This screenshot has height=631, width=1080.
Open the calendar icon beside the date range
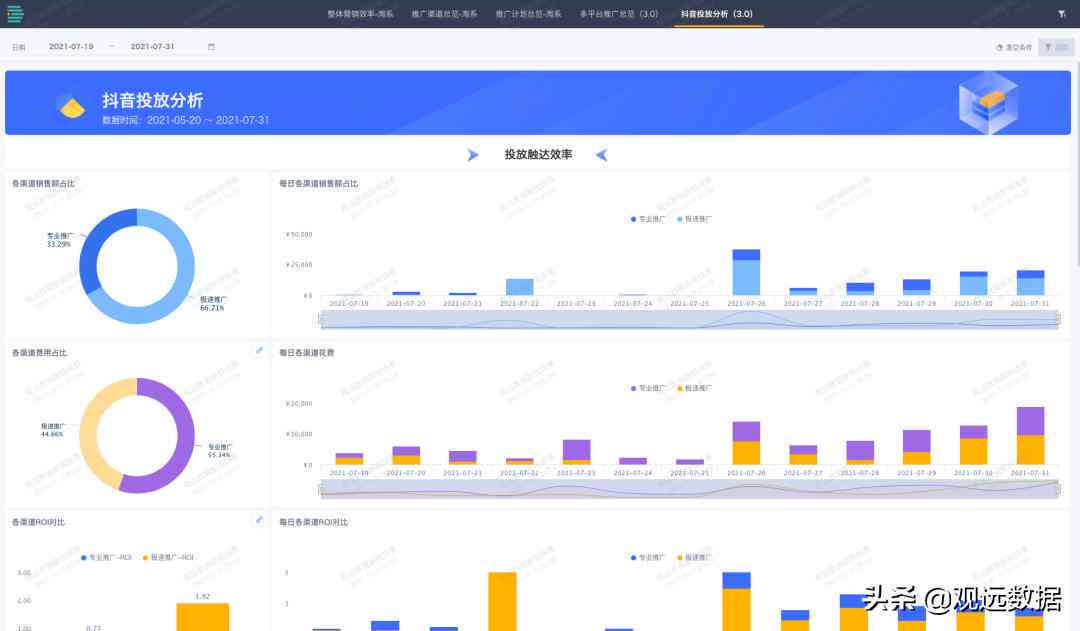(x=211, y=47)
